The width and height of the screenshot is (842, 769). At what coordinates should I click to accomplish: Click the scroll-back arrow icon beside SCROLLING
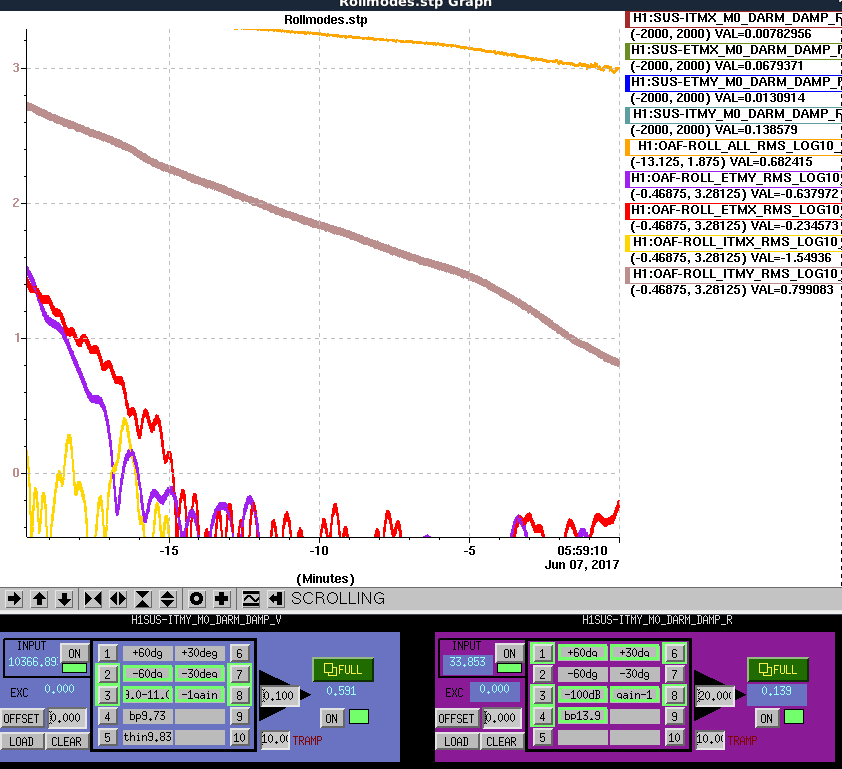click(x=275, y=599)
